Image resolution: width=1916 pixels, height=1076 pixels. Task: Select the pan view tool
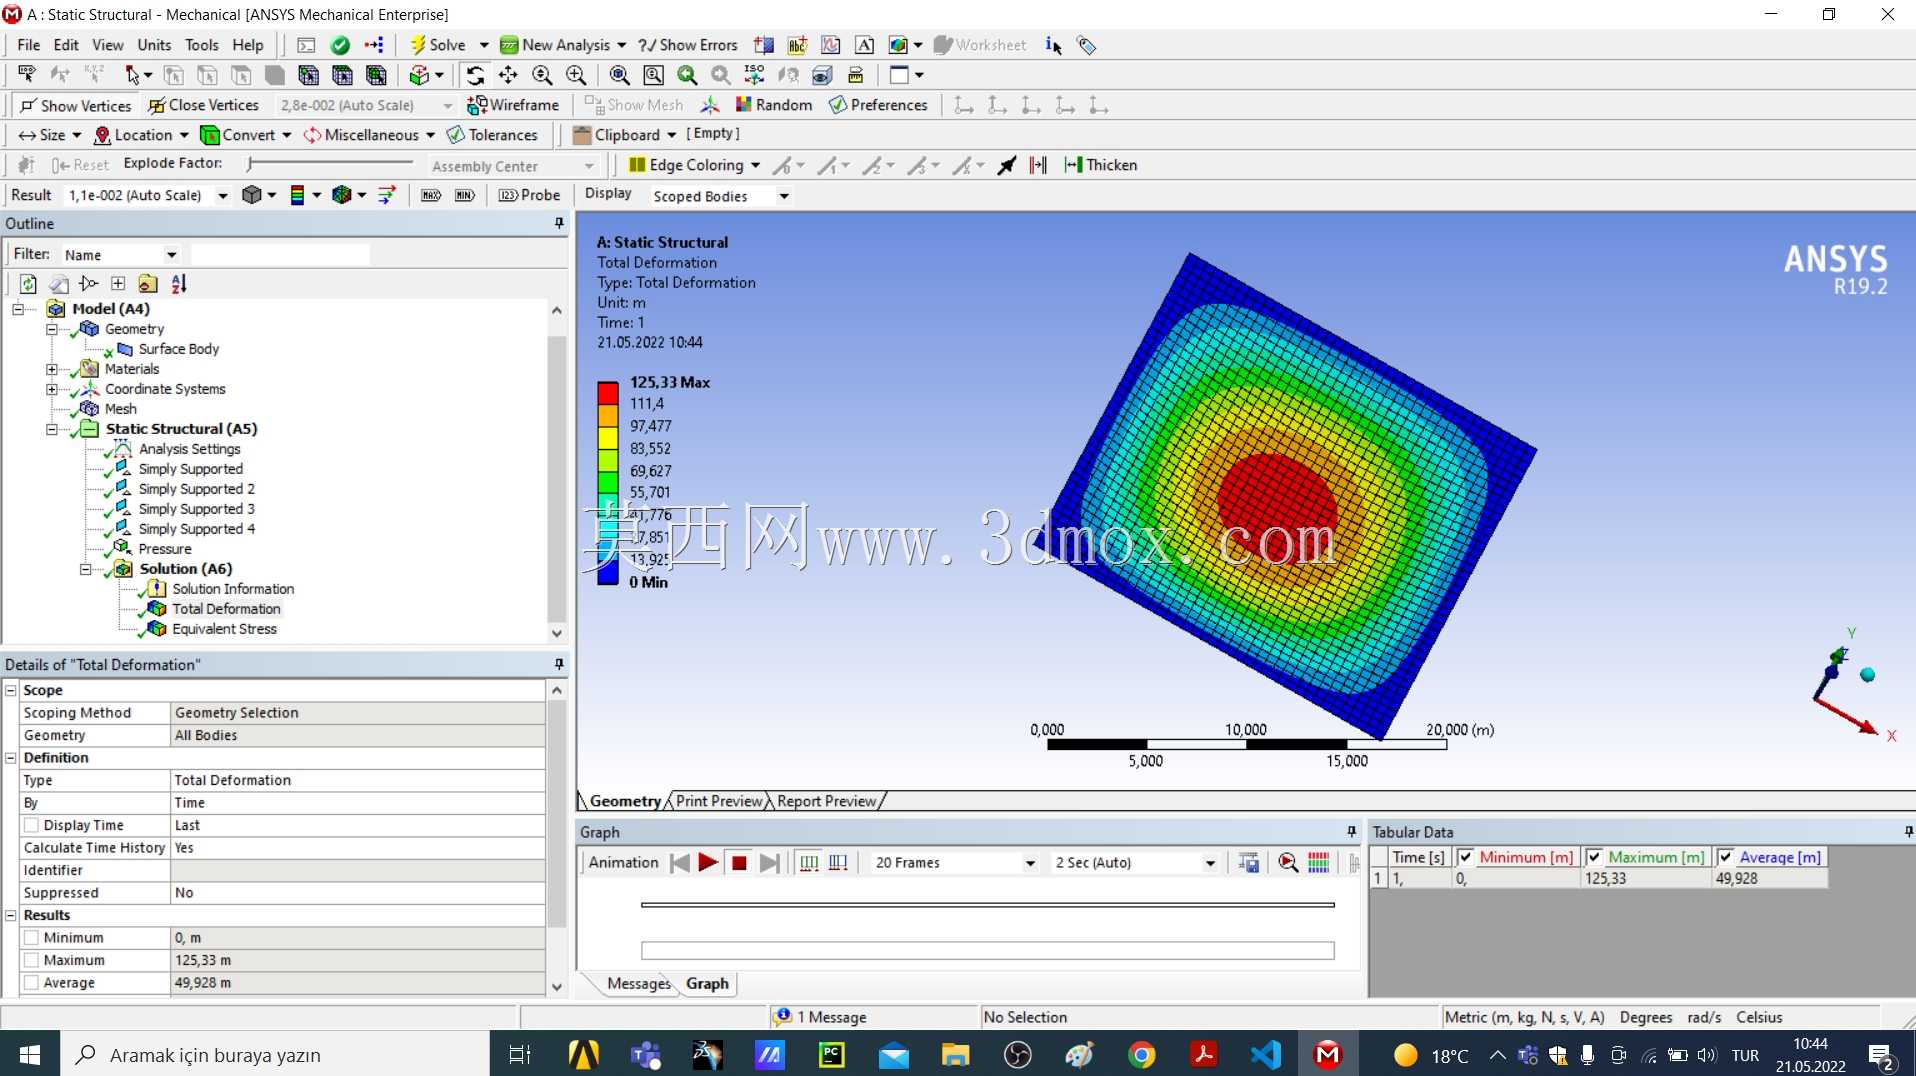coord(508,75)
